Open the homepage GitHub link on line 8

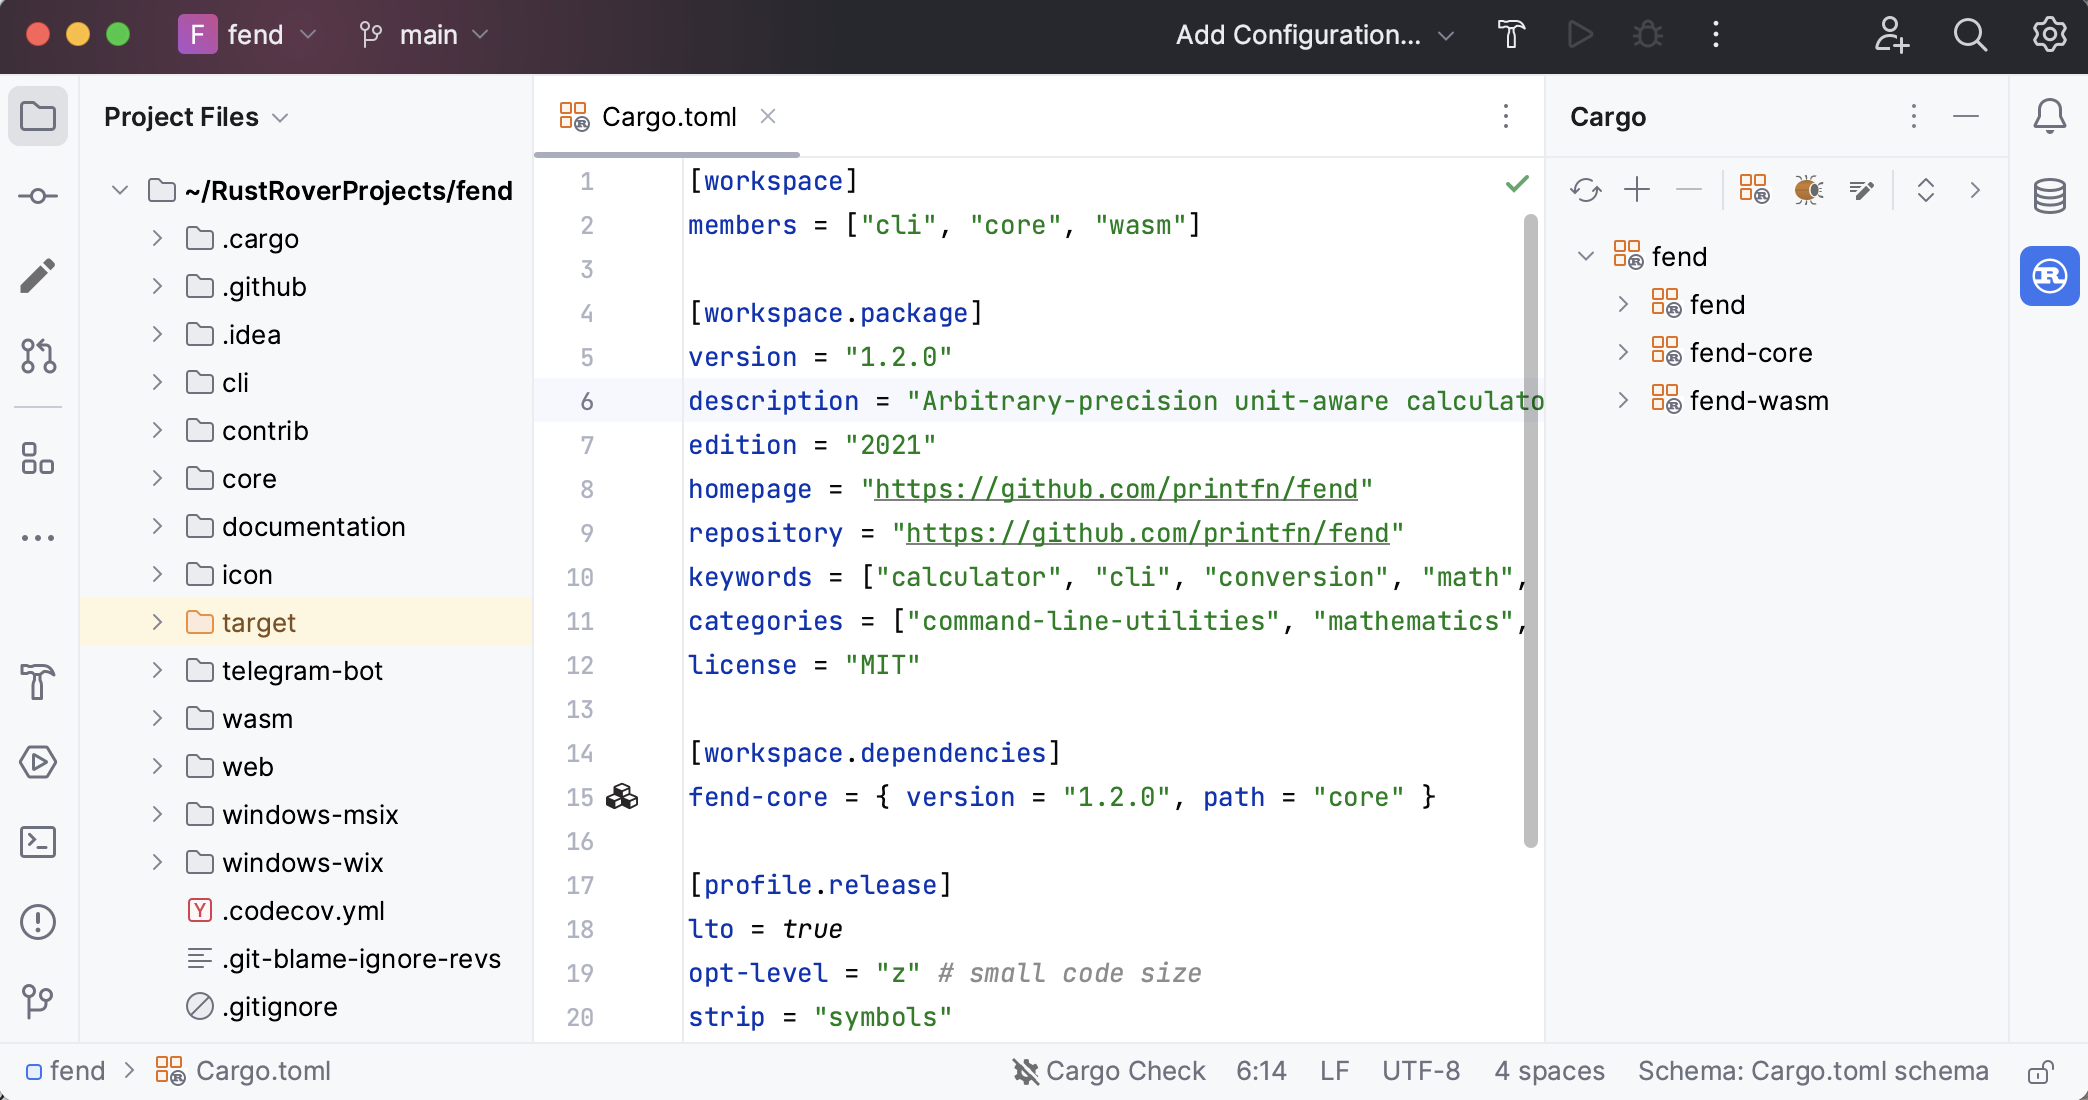[x=1116, y=489]
